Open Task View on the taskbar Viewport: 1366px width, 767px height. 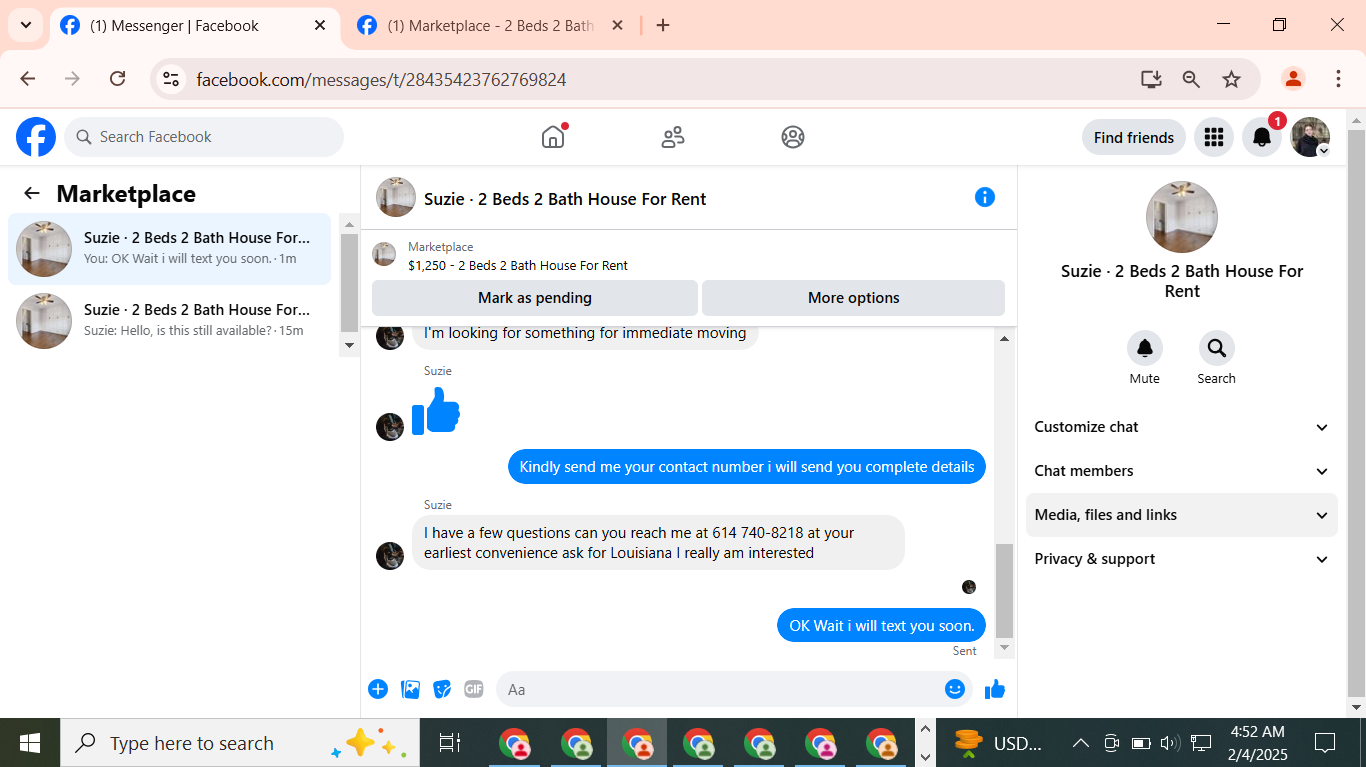tap(450, 743)
